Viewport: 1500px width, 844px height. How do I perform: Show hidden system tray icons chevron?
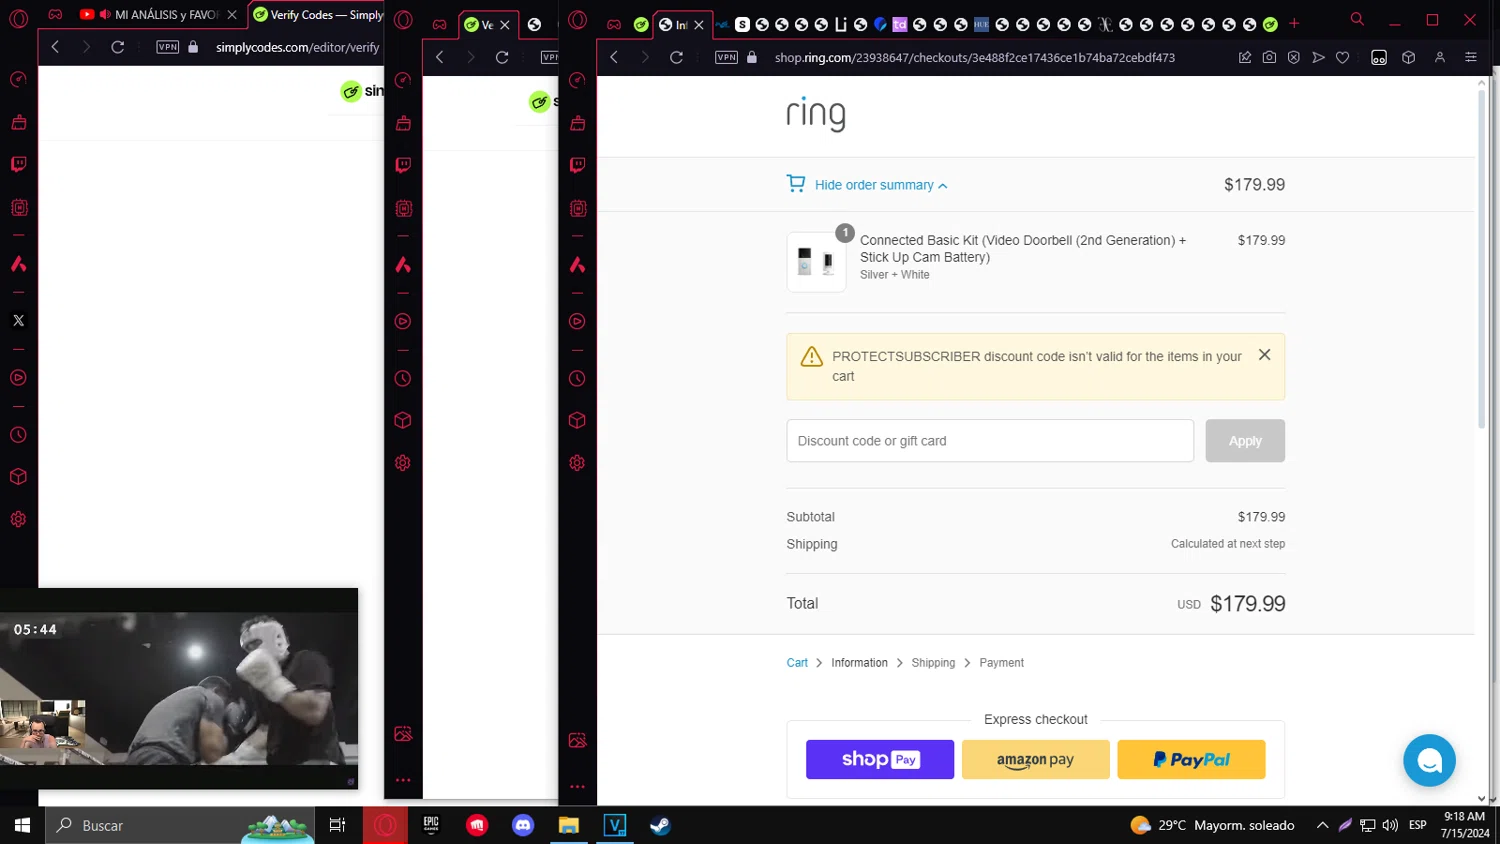tap(1322, 825)
